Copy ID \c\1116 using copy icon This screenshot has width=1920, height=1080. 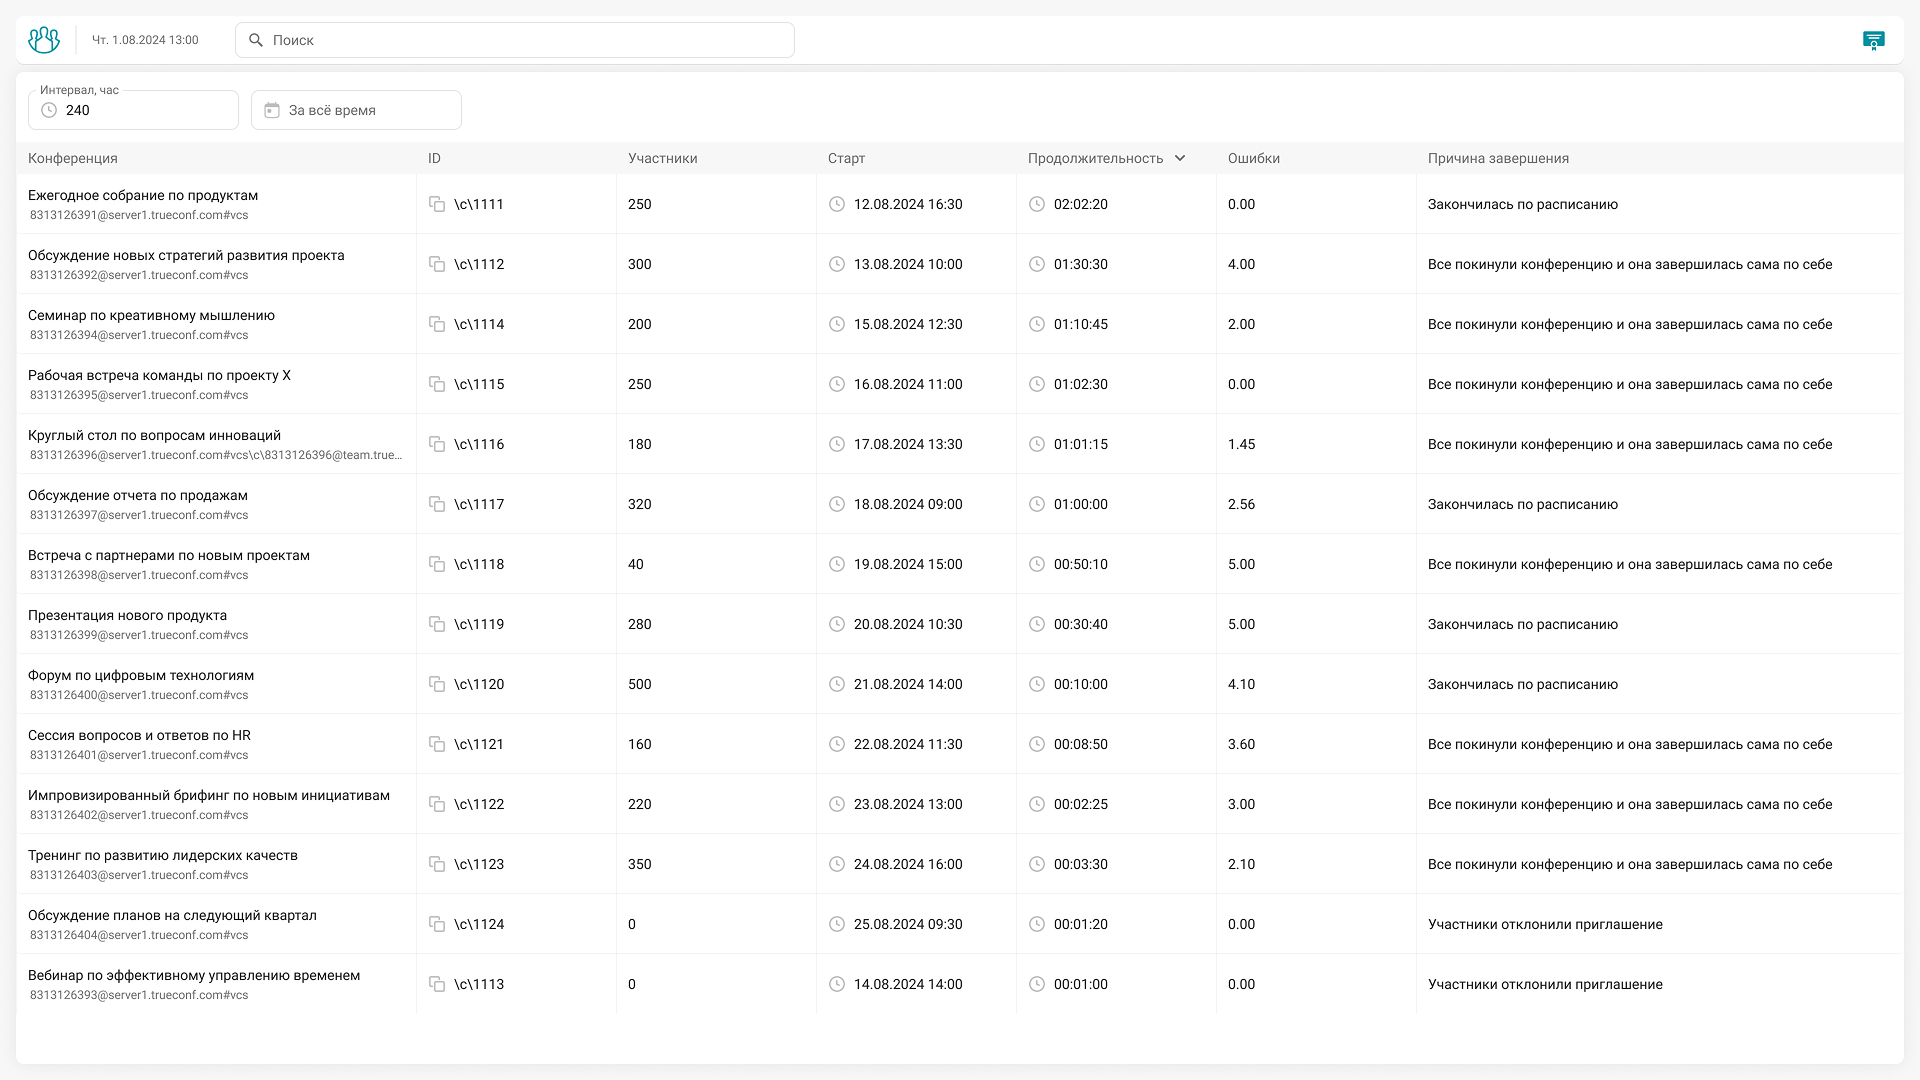437,444
